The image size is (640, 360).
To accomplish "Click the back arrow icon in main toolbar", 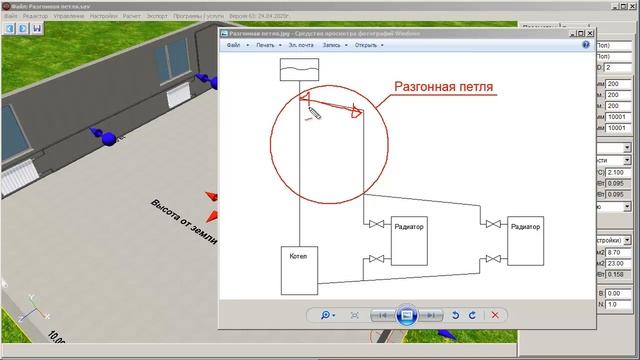I will click(x=10, y=29).
